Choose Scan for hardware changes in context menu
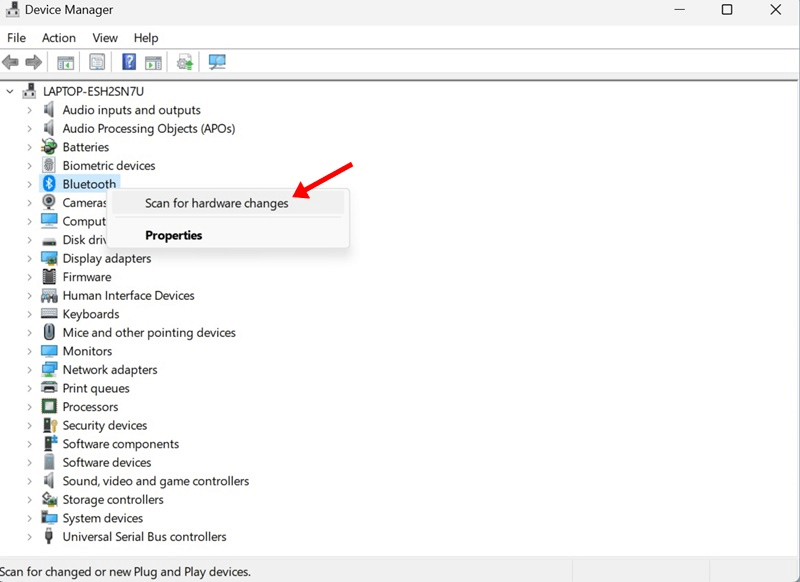This screenshot has height=582, width=800. (217, 203)
